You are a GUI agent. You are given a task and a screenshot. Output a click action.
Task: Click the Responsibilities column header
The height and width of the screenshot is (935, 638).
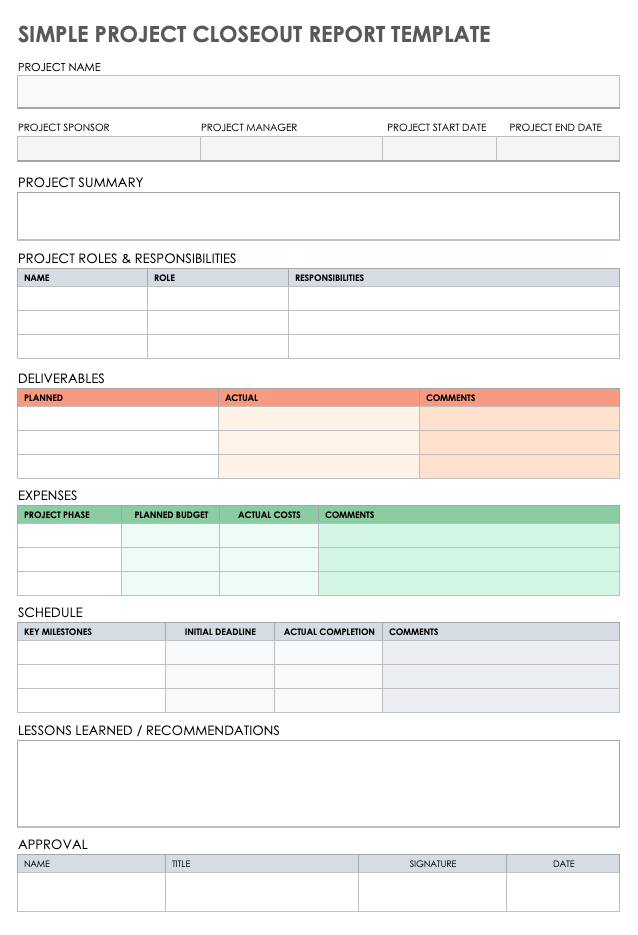coord(453,278)
